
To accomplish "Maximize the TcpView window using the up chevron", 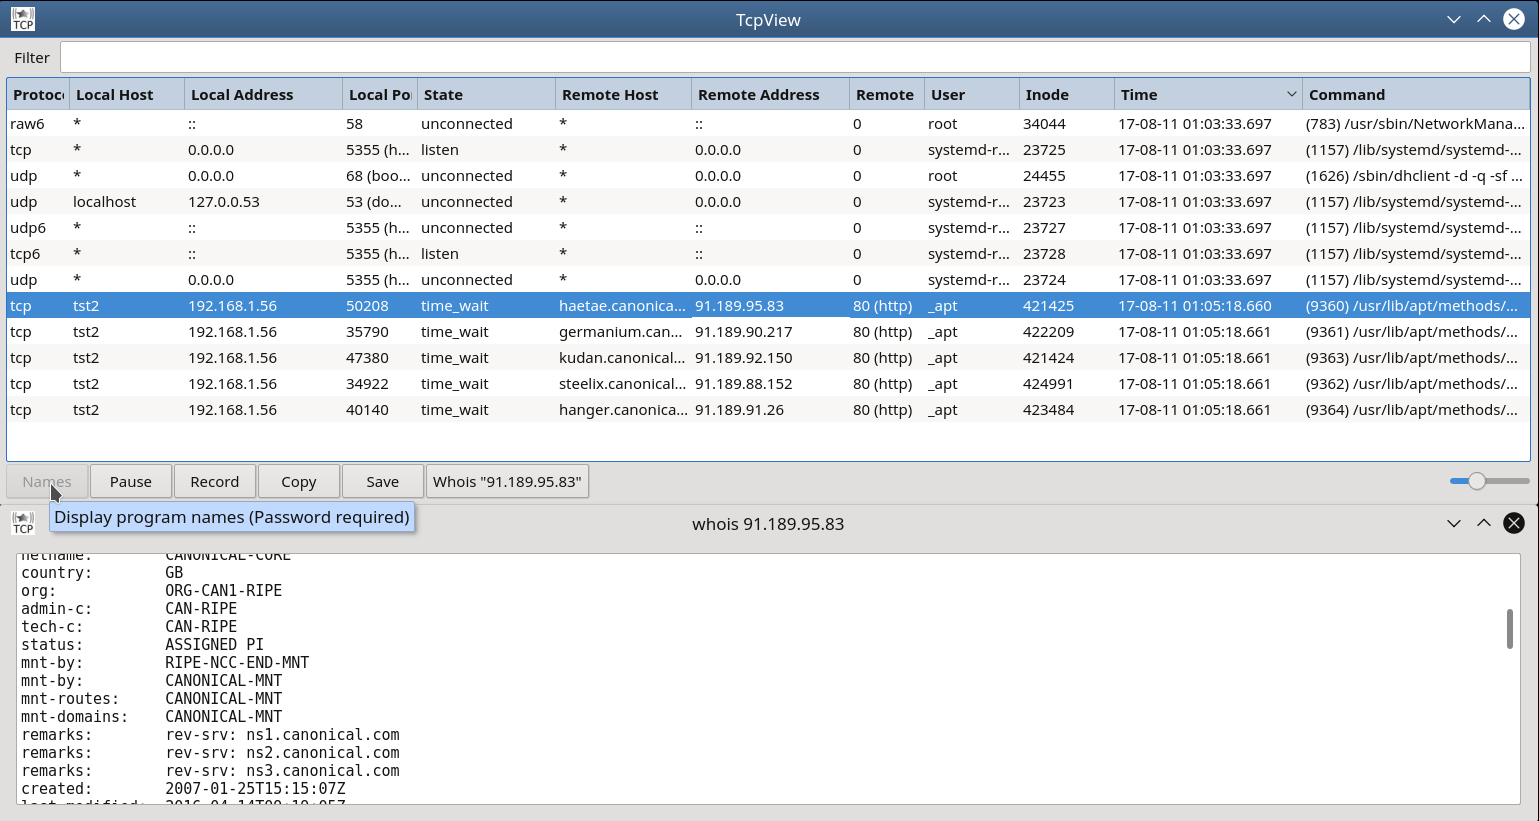I will pyautogui.click(x=1484, y=19).
